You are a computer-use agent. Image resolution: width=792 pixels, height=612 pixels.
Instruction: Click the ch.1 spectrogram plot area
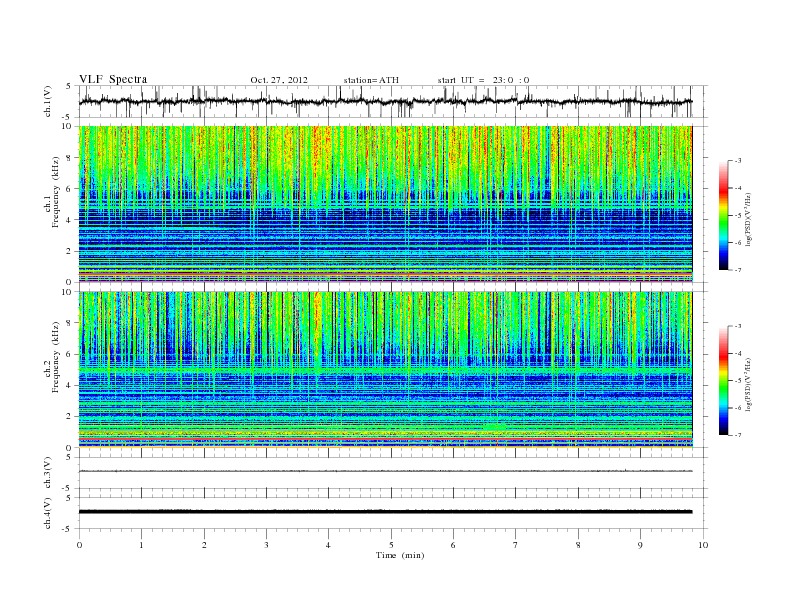pyautogui.click(x=385, y=204)
